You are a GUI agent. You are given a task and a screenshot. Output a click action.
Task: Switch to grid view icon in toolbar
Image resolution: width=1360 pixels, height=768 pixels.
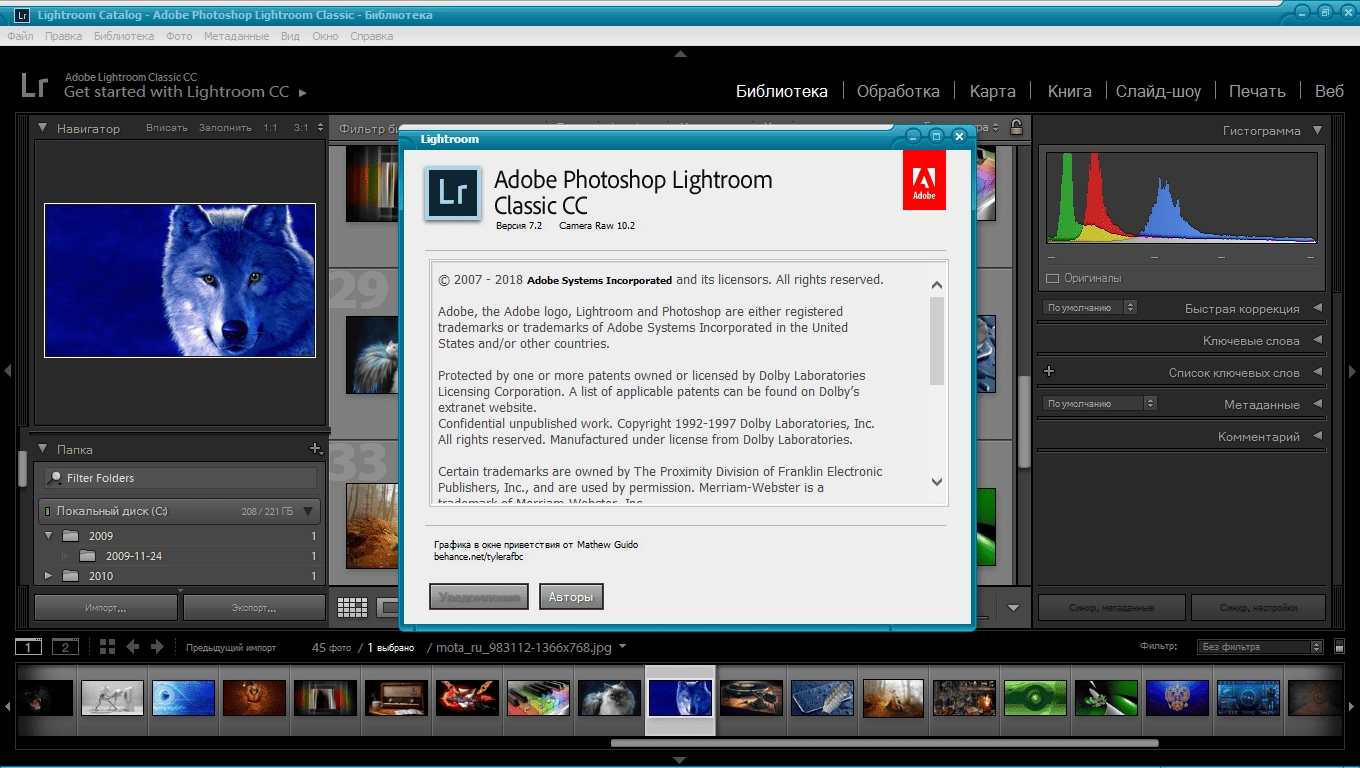pyautogui.click(x=352, y=607)
